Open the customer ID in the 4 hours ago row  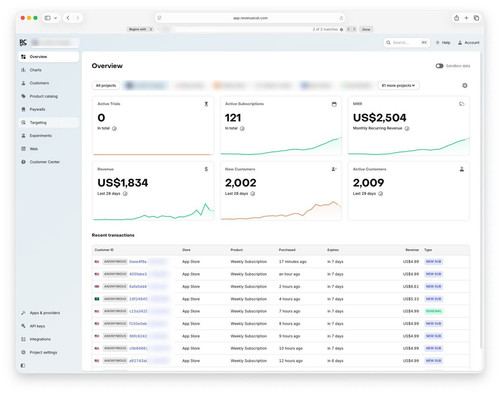click(x=138, y=299)
